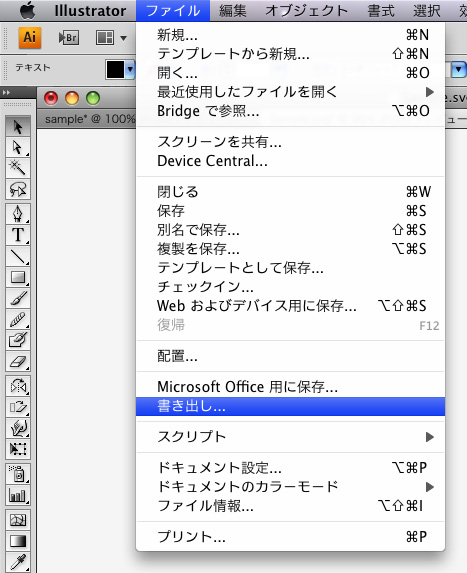Choose スクリーンを共有...
The width and height of the screenshot is (467, 573).
click(x=291, y=142)
